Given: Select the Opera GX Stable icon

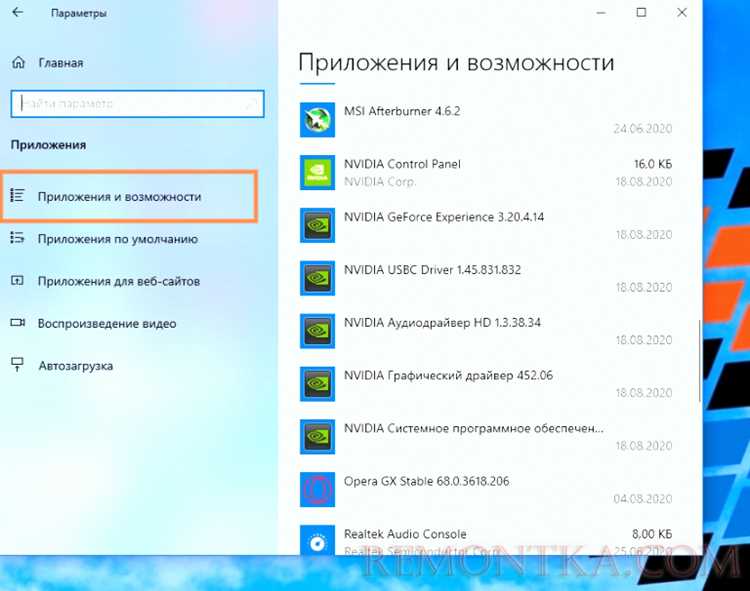Looking at the screenshot, I should pos(317,490).
